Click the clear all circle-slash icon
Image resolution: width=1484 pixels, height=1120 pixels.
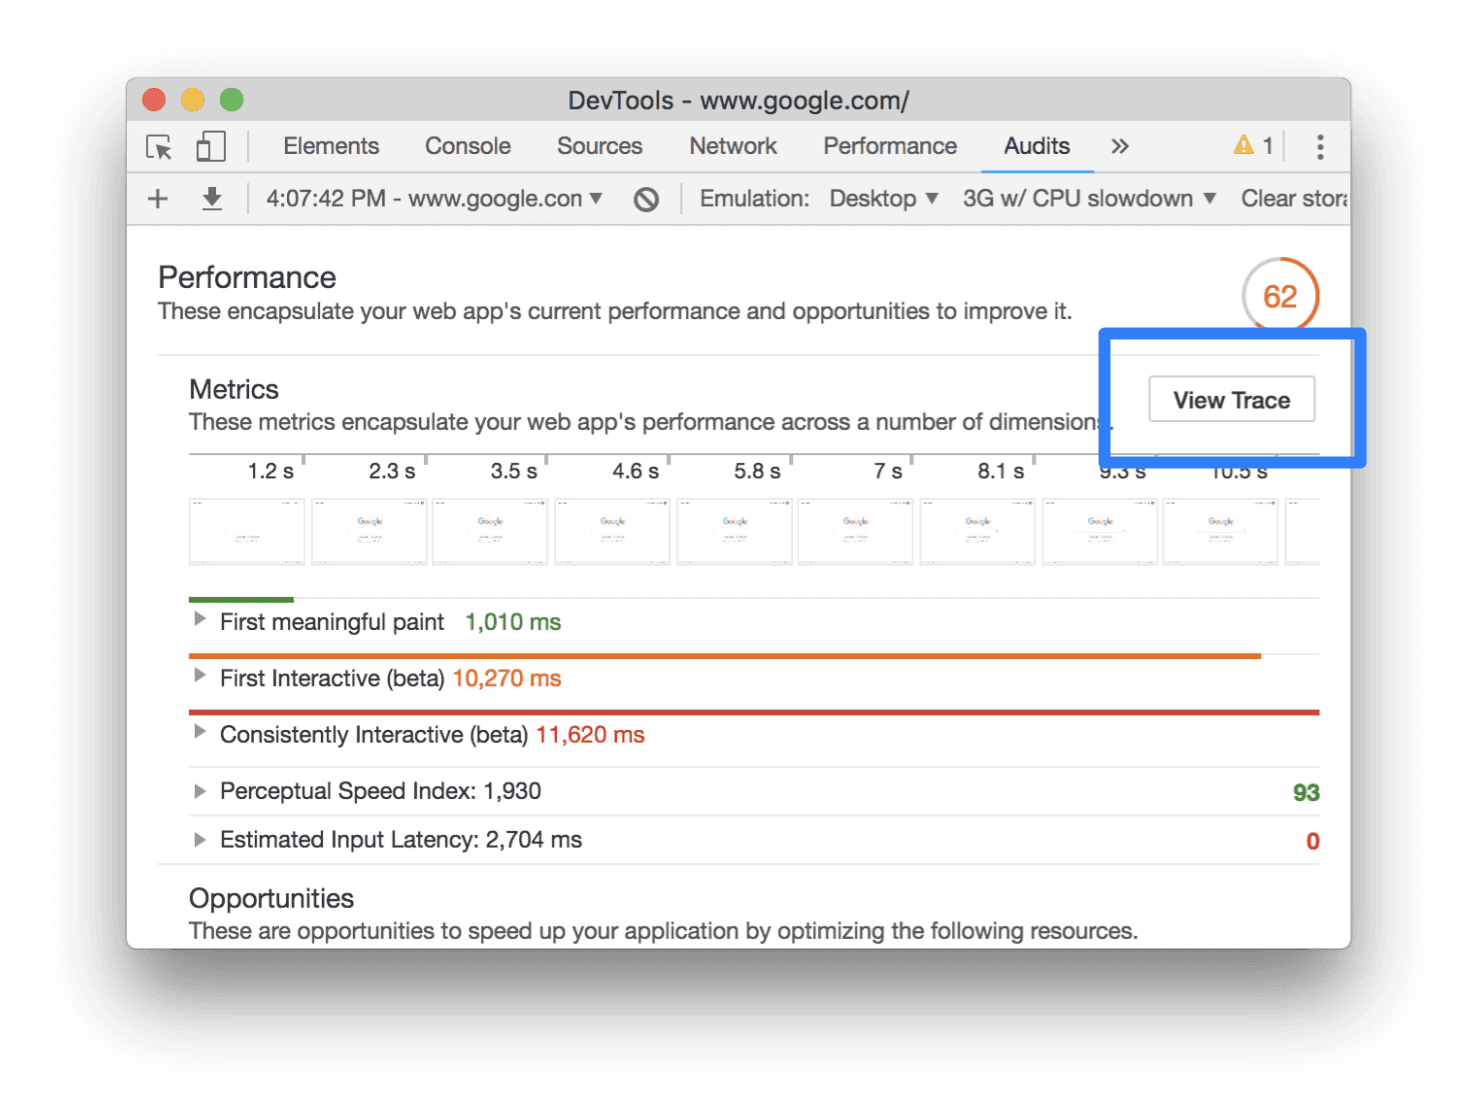(646, 199)
